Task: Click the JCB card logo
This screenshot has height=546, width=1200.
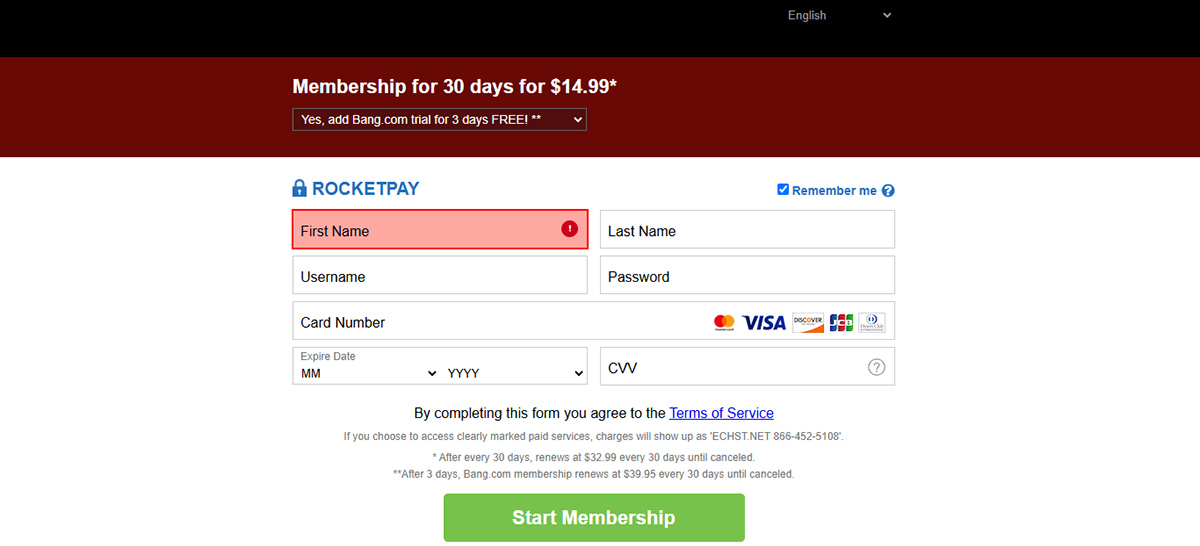Action: tap(841, 322)
